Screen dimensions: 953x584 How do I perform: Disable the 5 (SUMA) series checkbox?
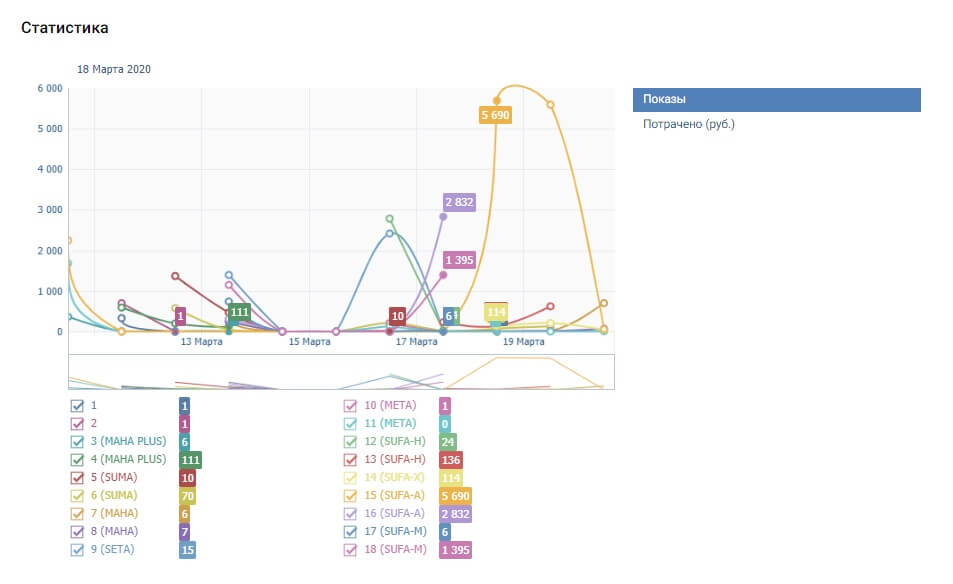(x=77, y=478)
